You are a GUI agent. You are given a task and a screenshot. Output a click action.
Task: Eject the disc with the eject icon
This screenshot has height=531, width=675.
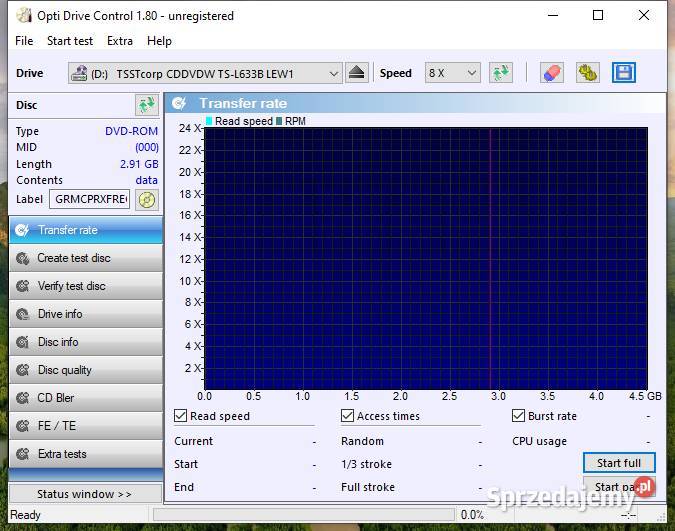point(356,73)
